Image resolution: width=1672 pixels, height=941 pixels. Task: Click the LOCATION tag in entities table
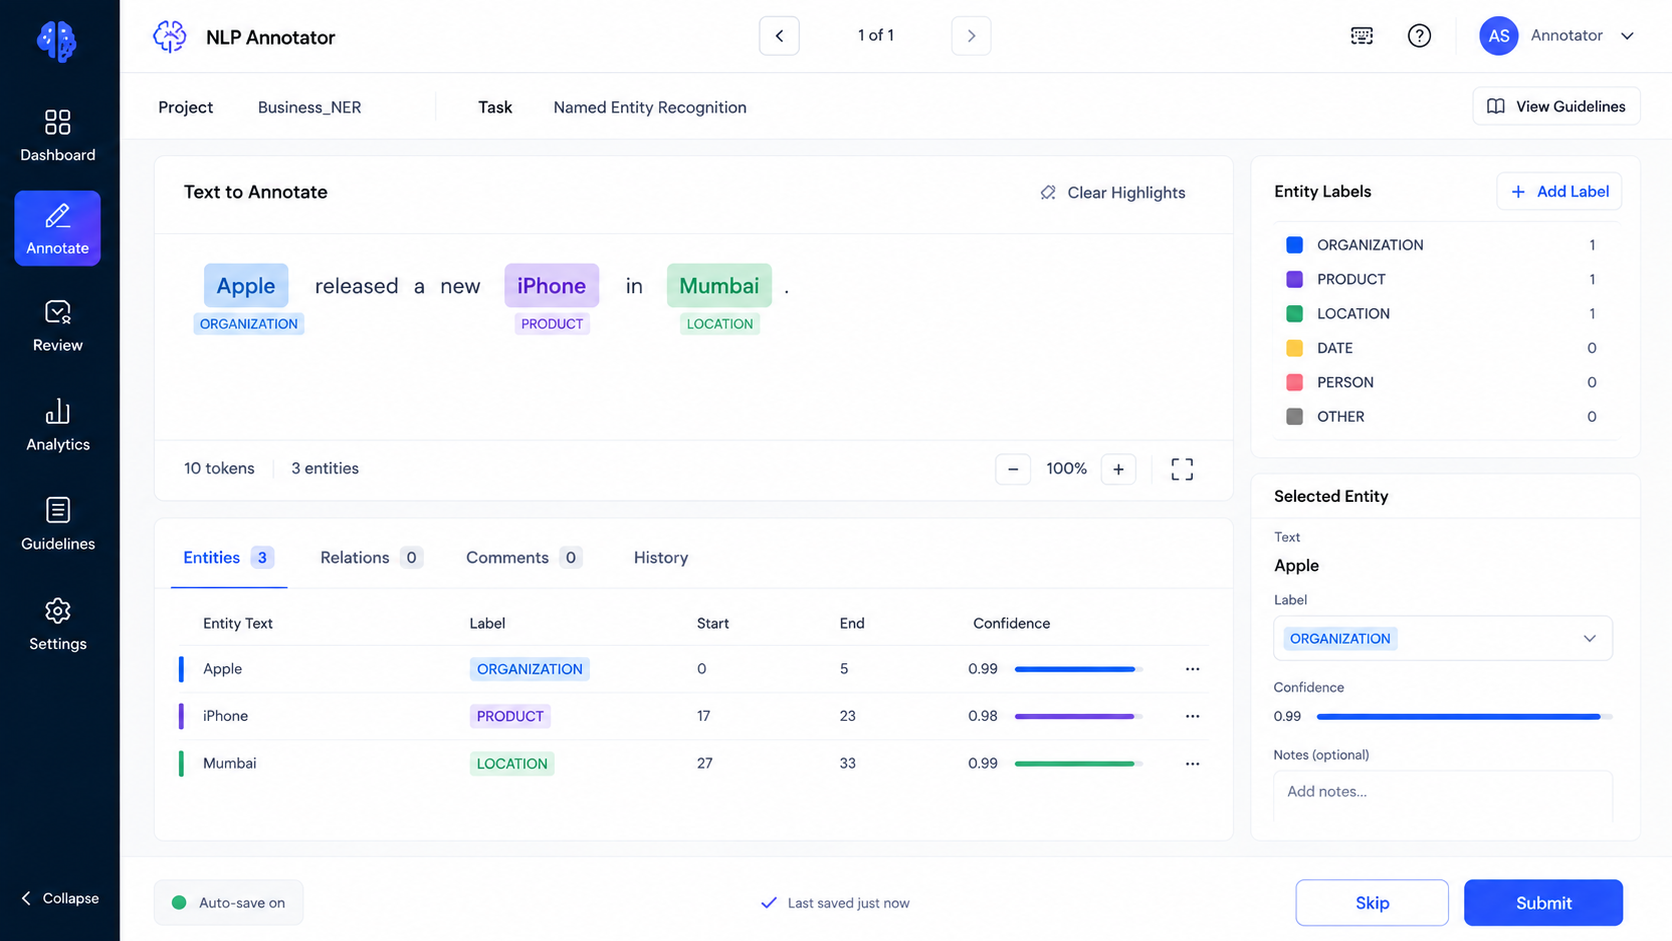coord(512,763)
